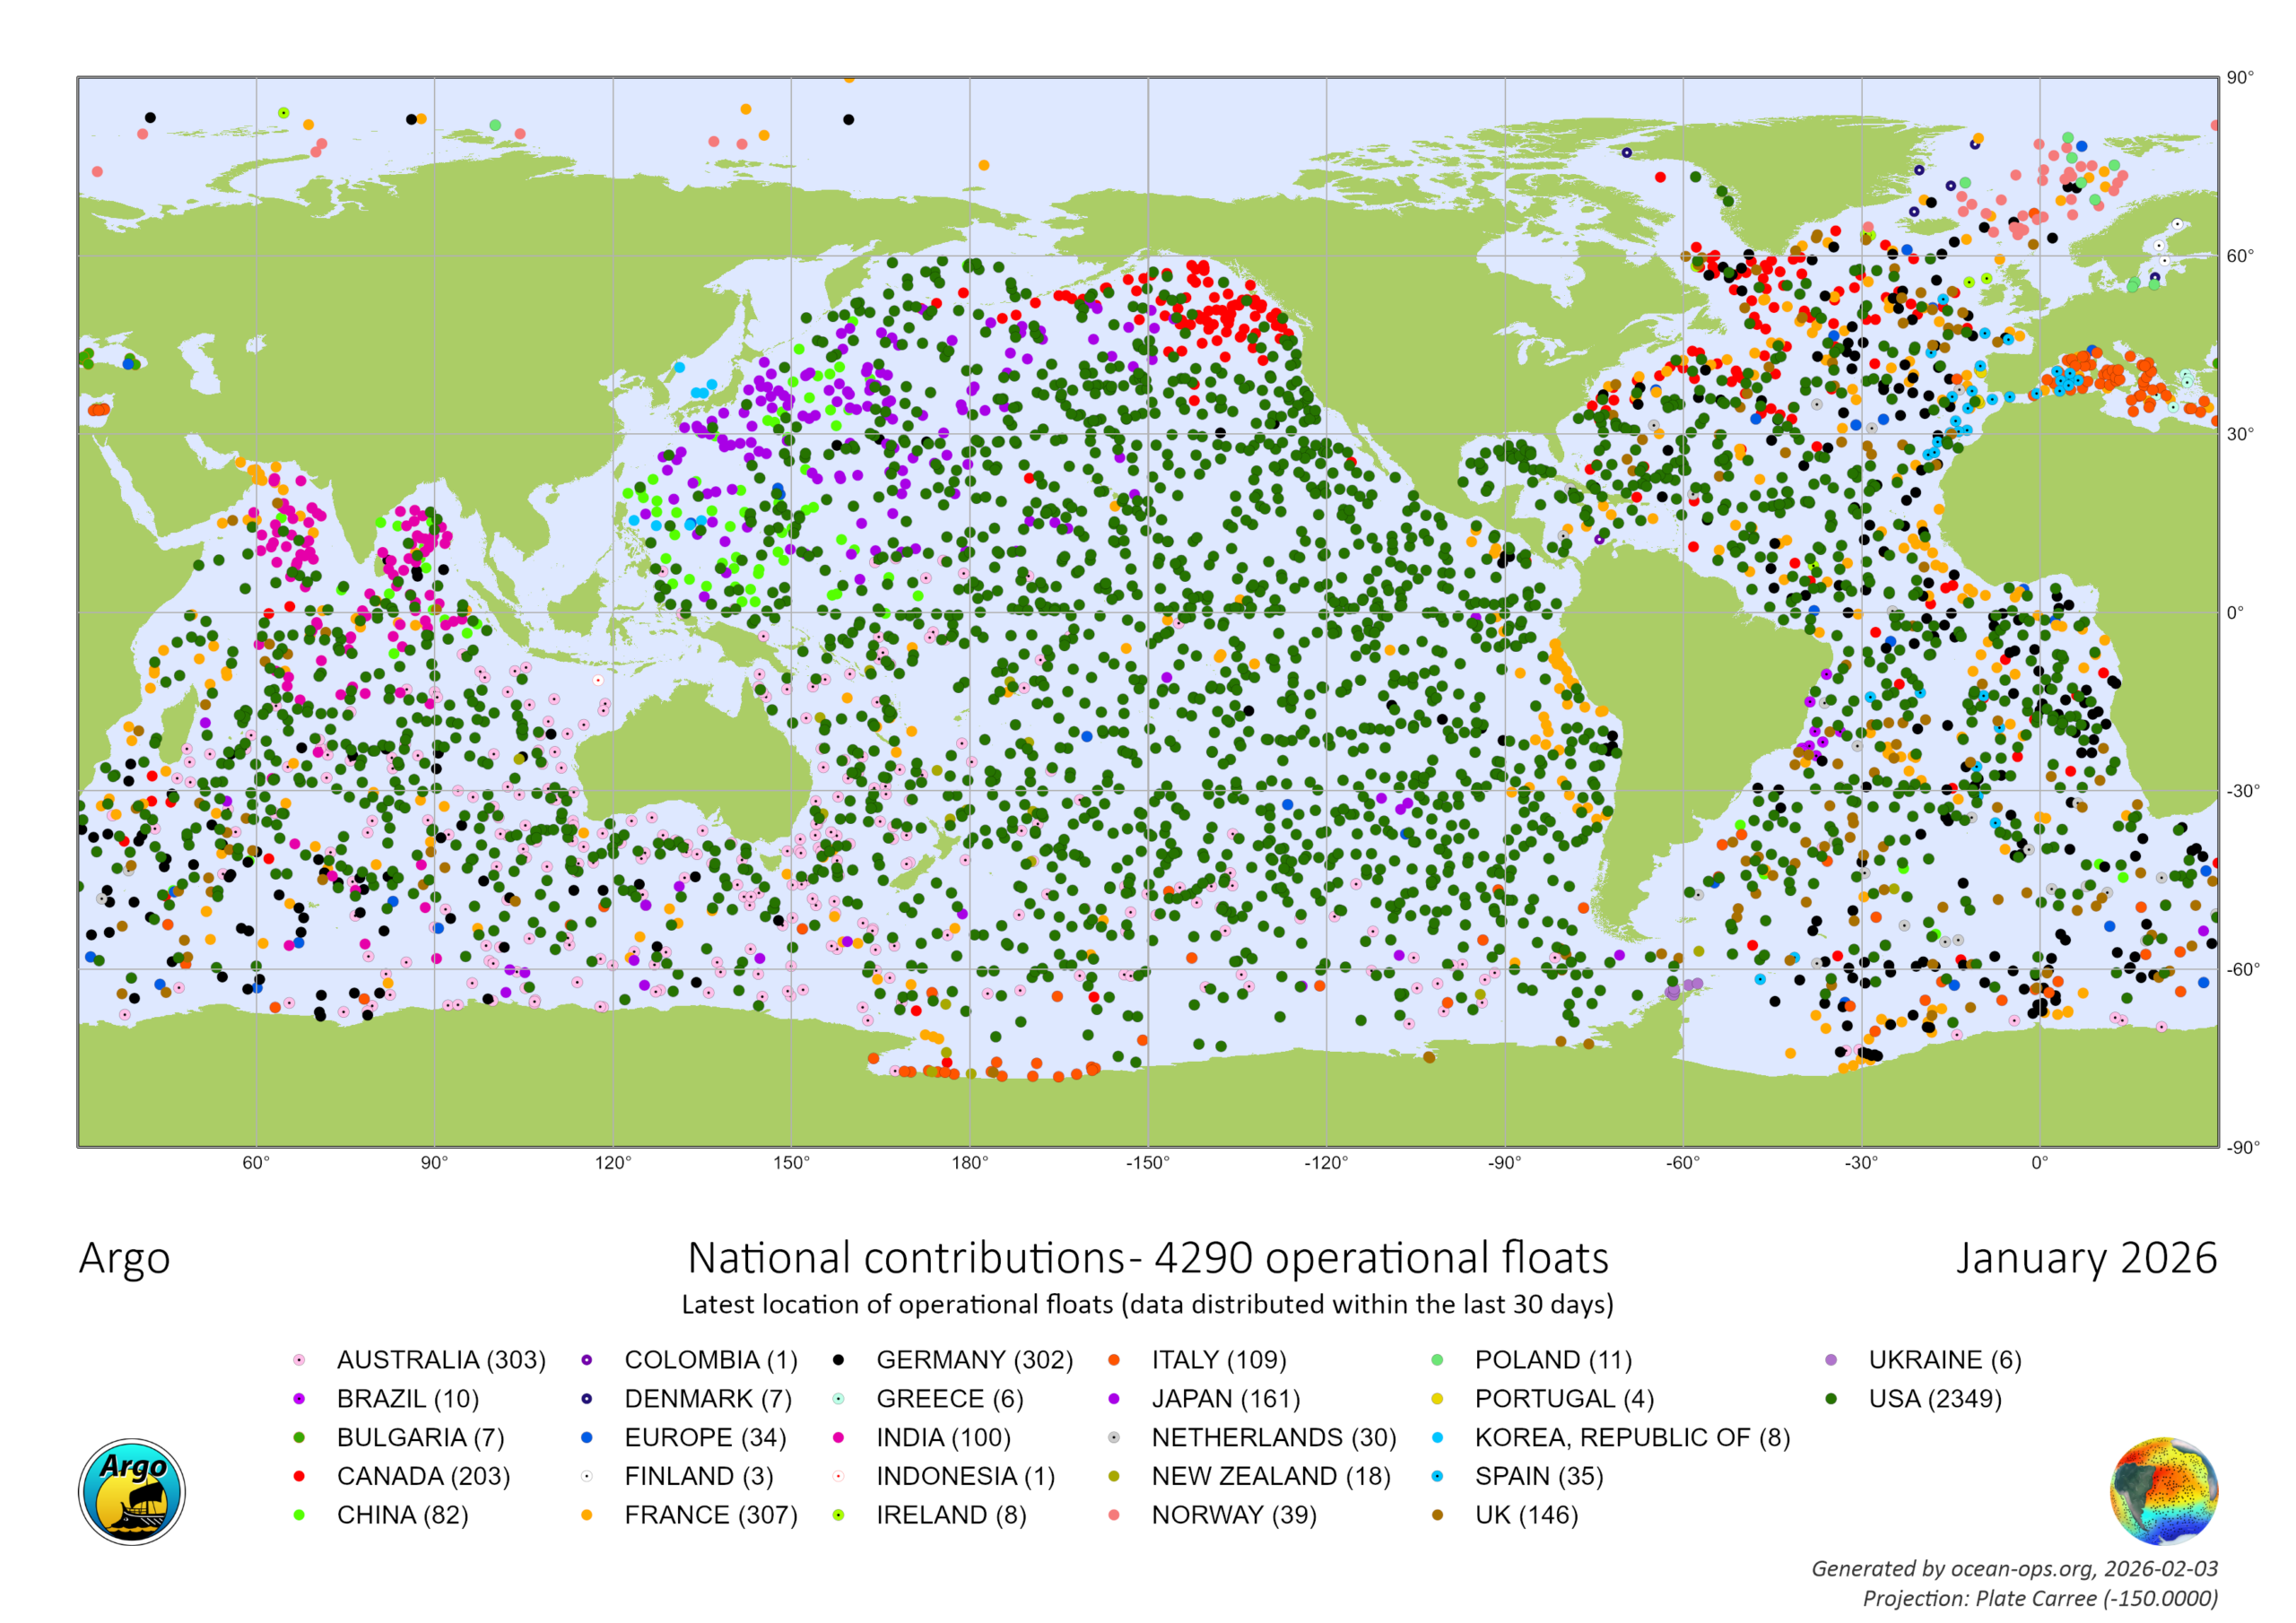Click the January 2026 date label
The width and height of the screenshot is (2296, 1623).
(2086, 1258)
